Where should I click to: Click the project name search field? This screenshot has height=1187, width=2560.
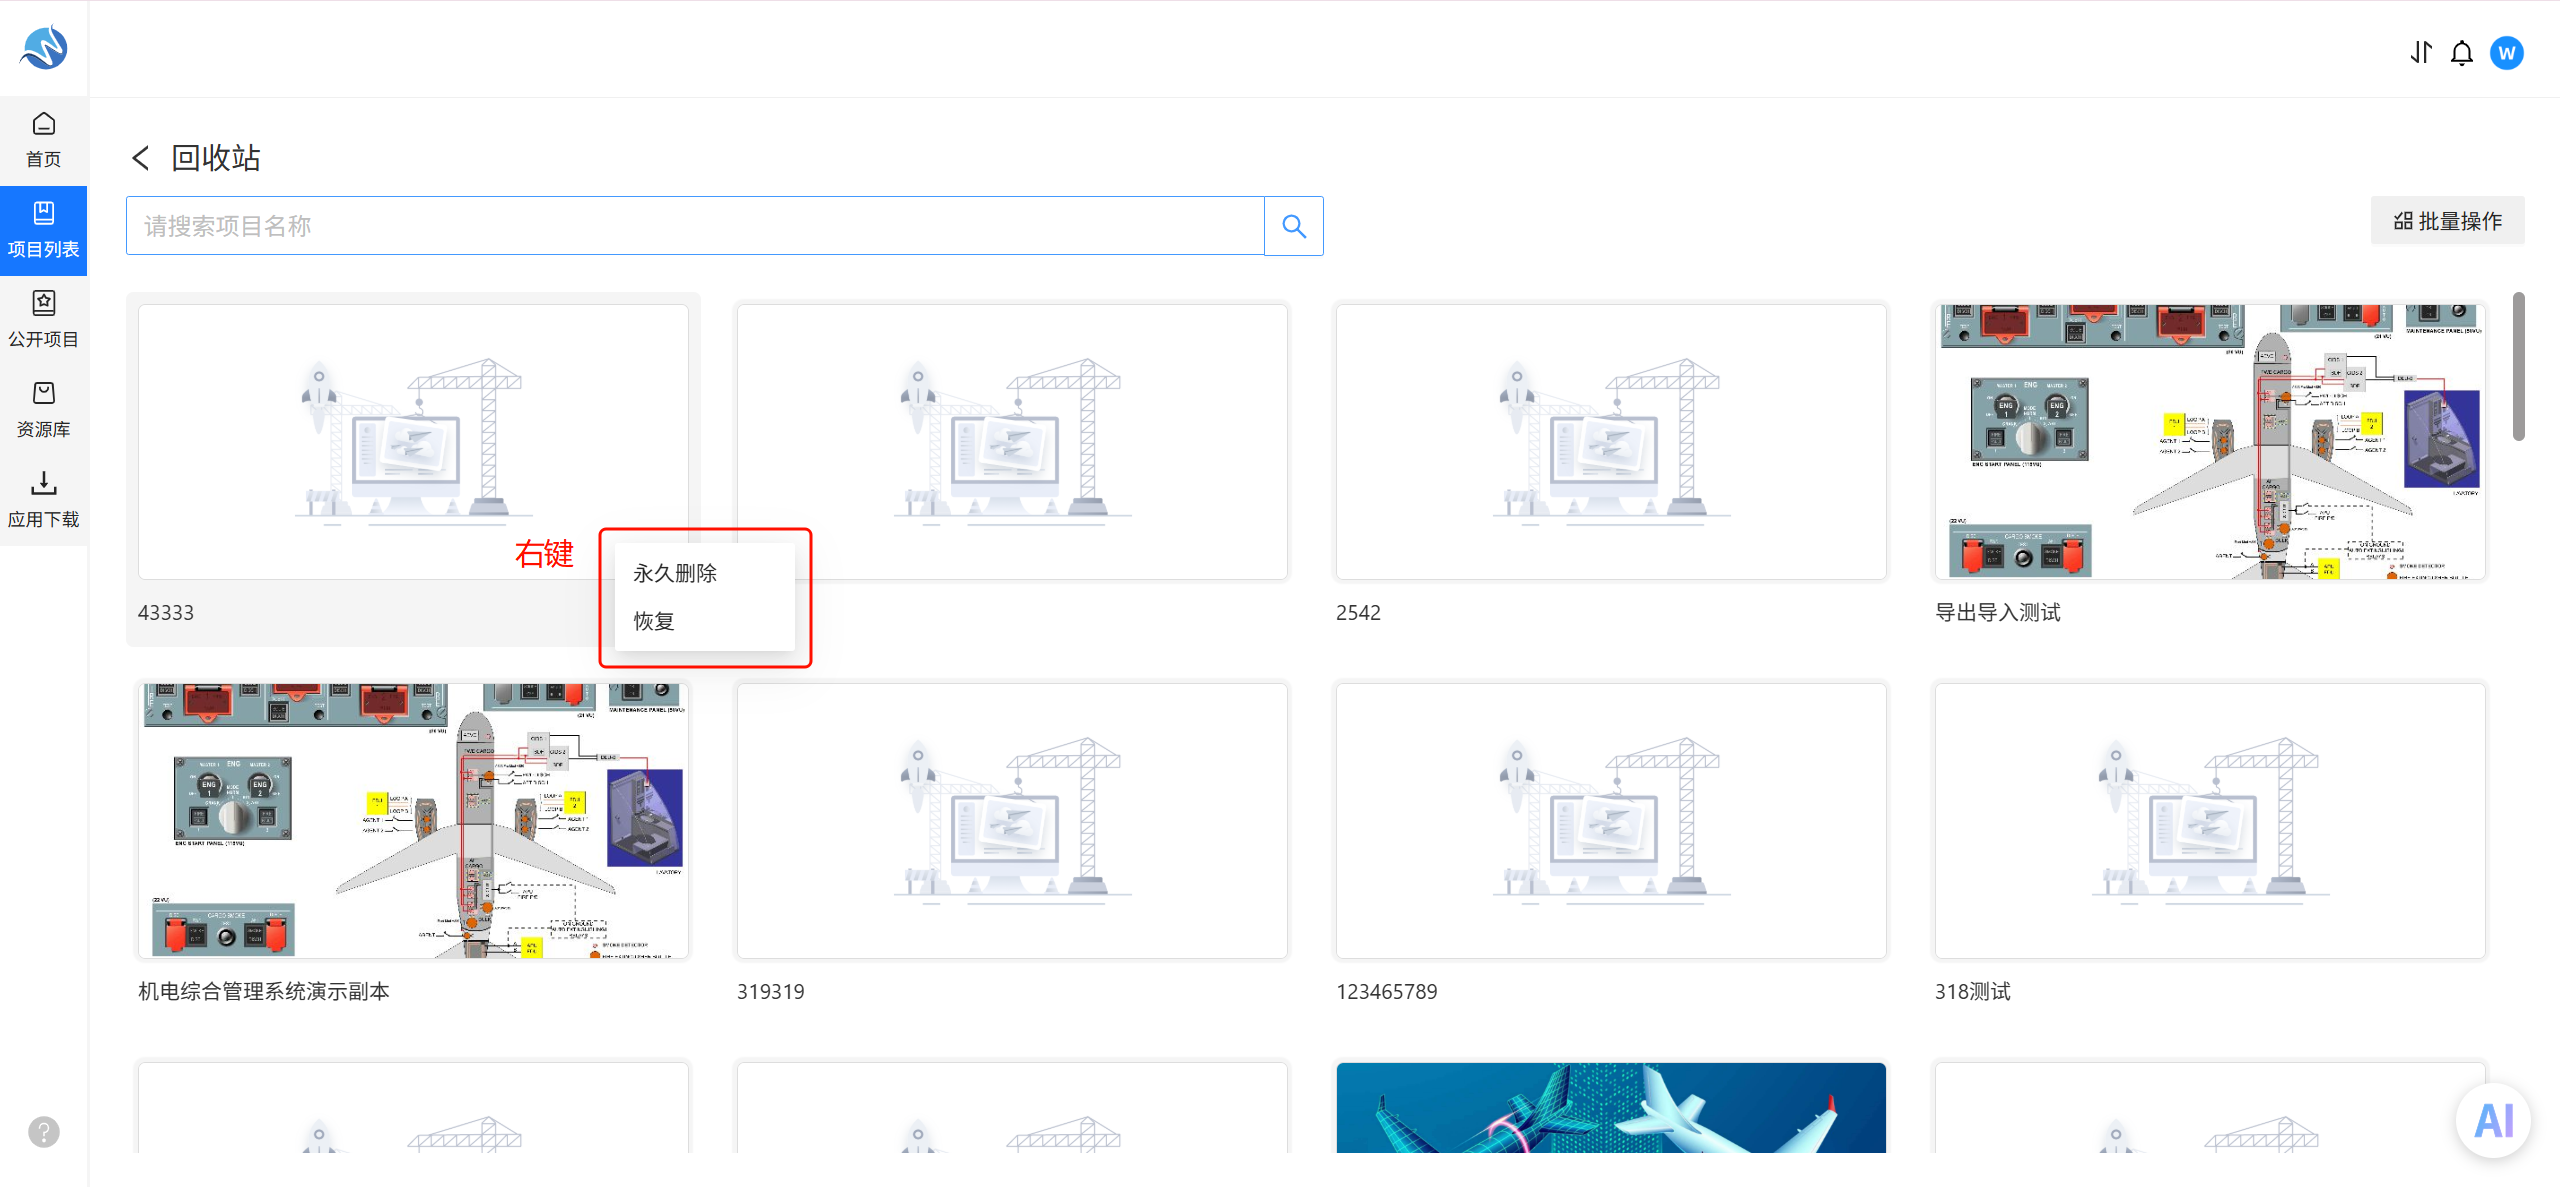tap(695, 226)
